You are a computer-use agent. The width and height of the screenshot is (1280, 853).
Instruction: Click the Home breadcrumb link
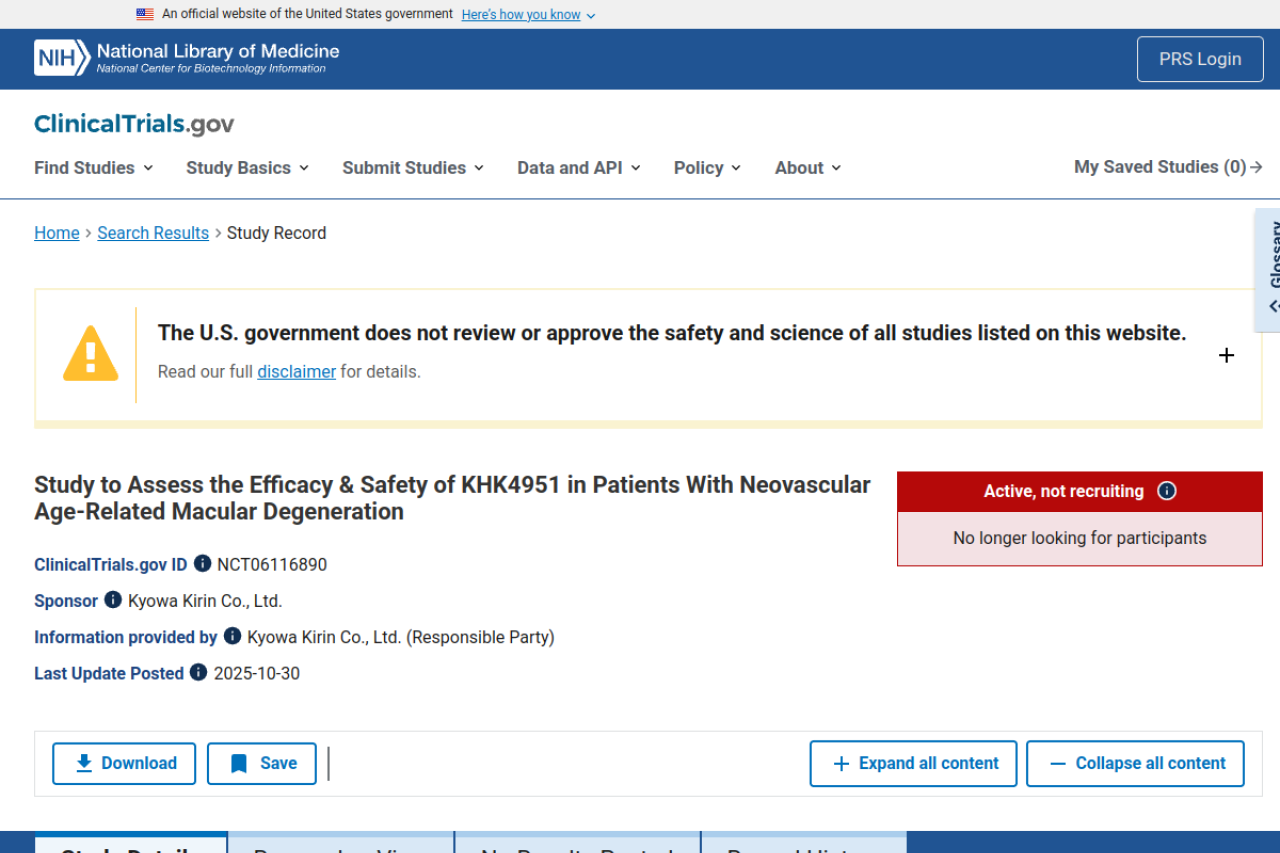tap(57, 233)
